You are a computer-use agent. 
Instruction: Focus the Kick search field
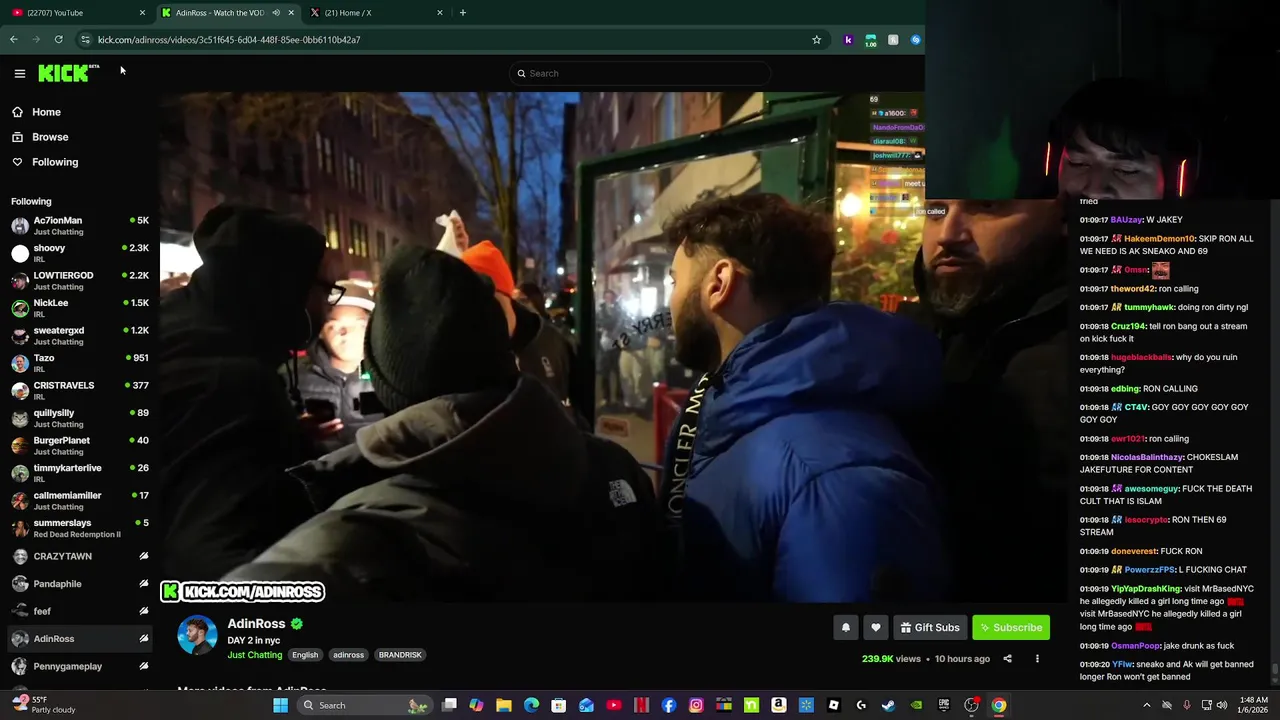pos(640,73)
